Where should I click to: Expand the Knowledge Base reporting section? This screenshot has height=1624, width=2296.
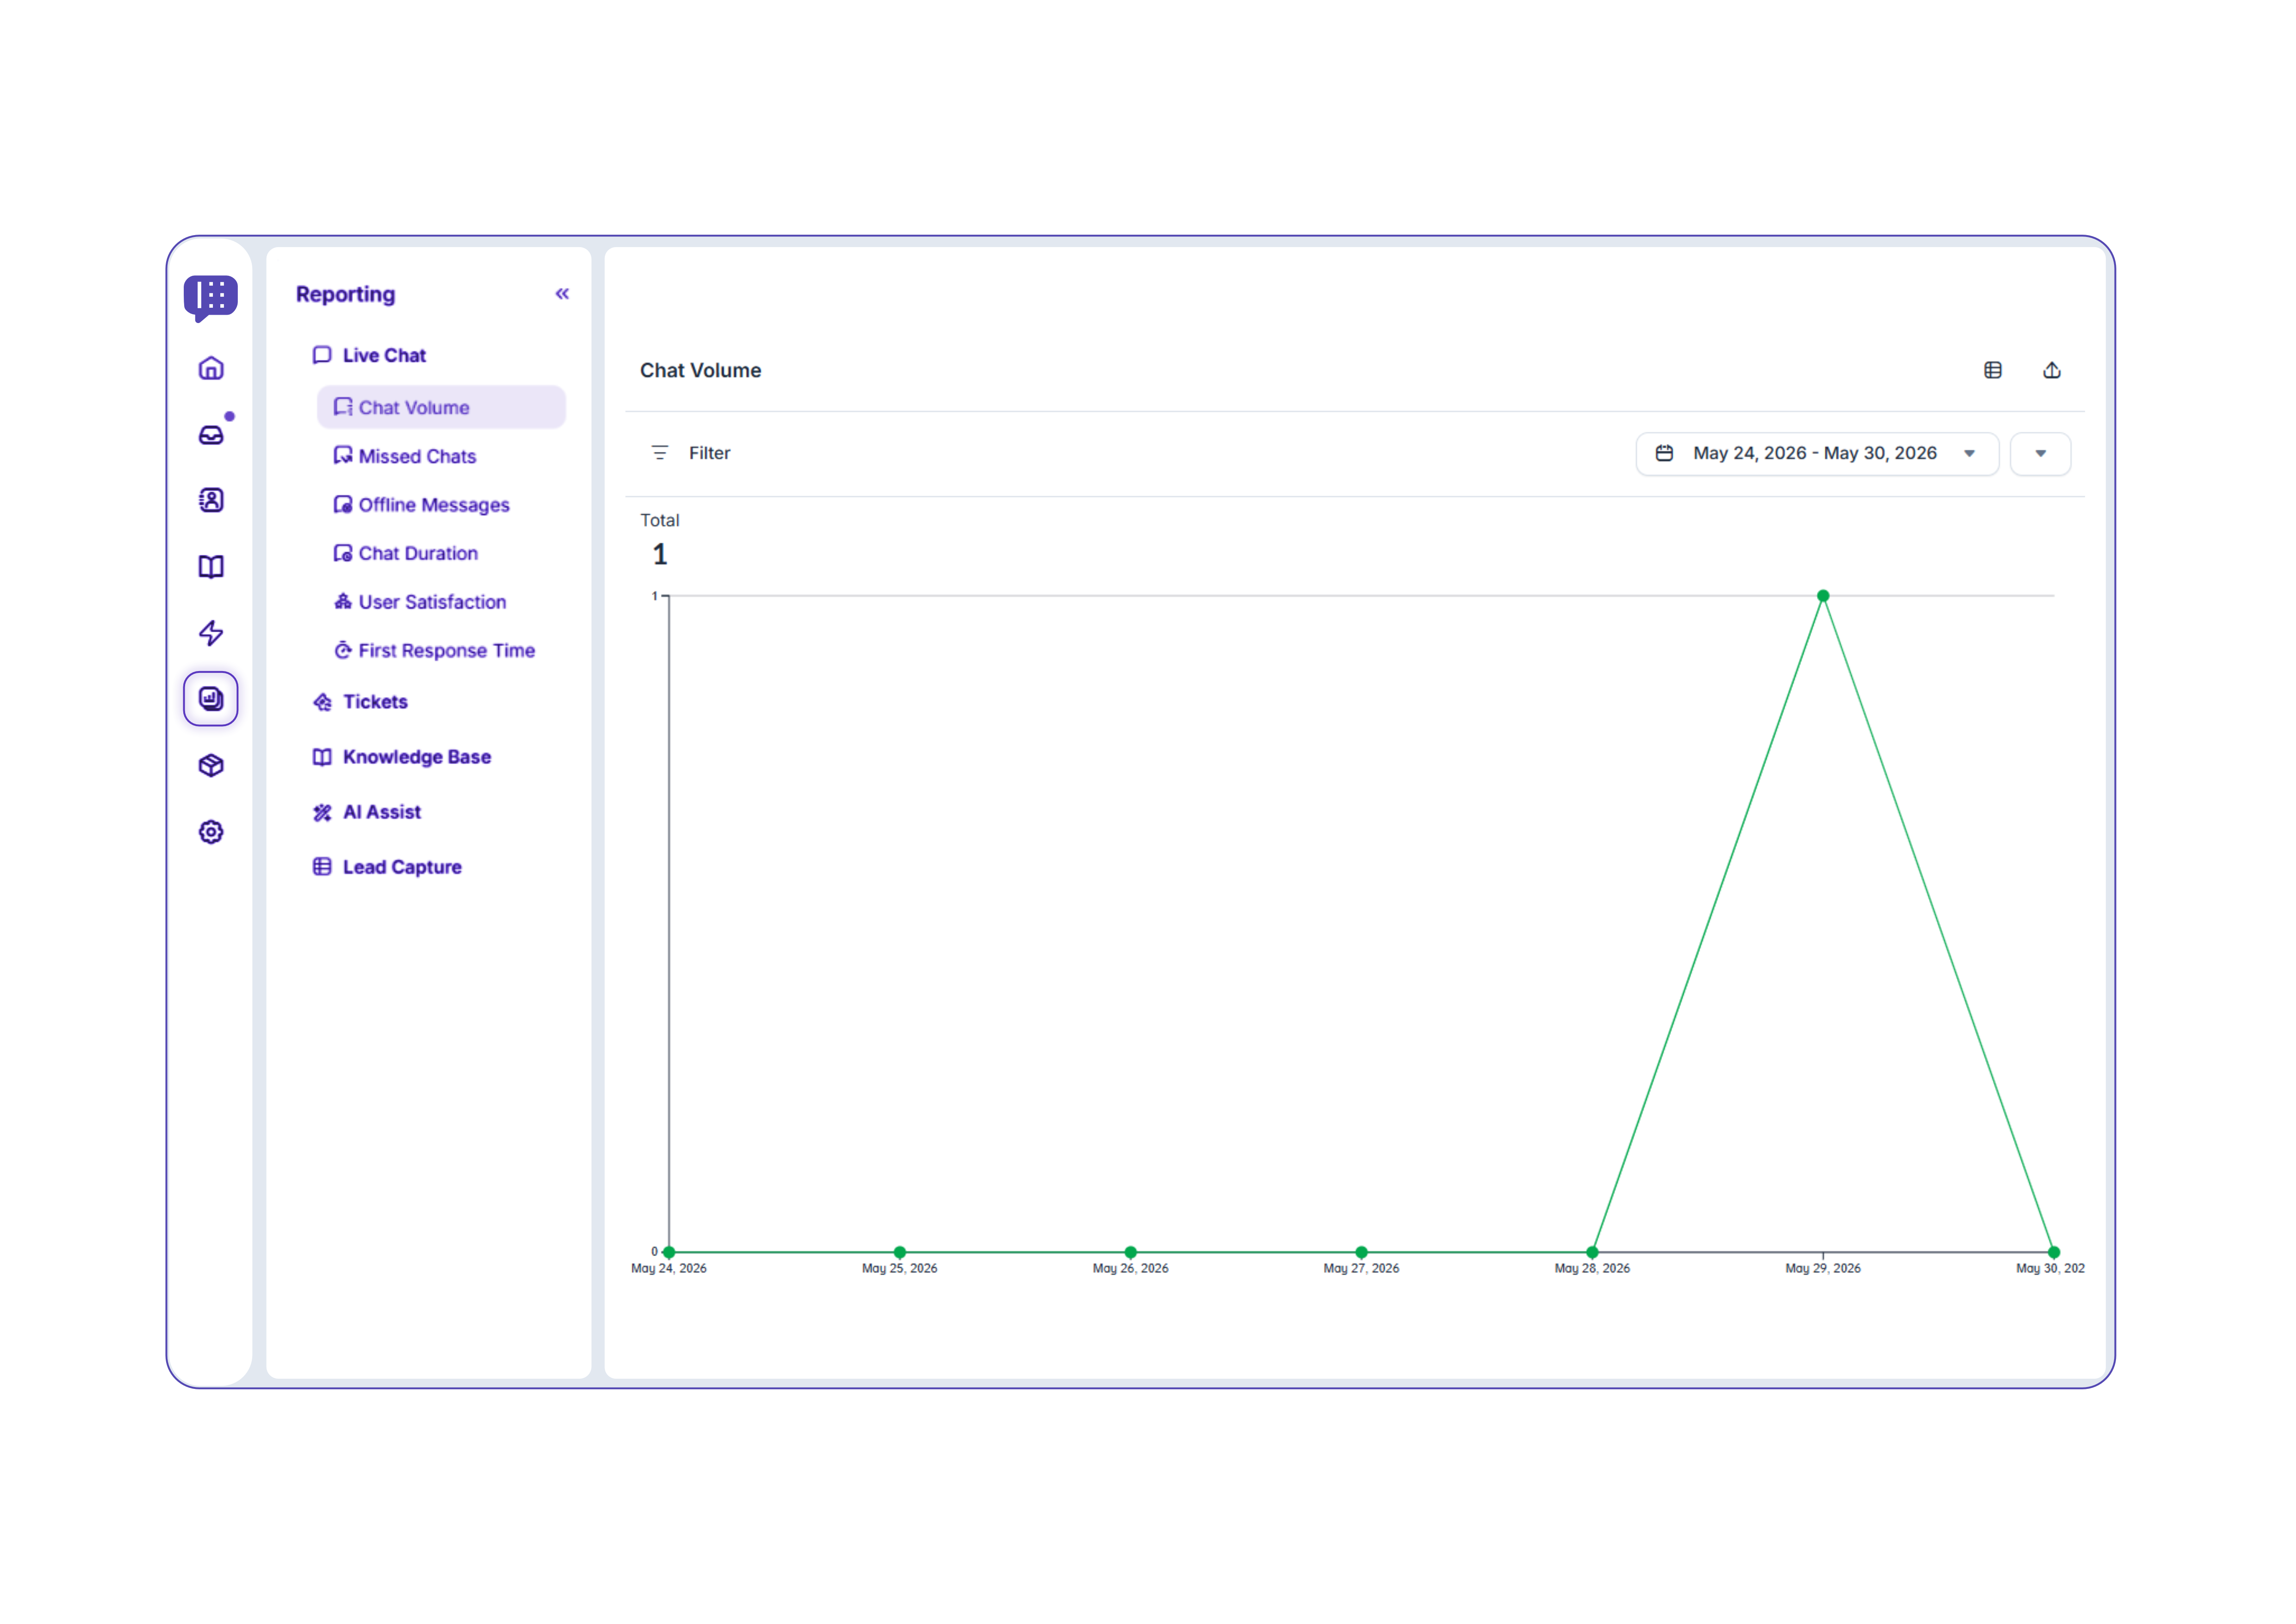pyautogui.click(x=402, y=757)
